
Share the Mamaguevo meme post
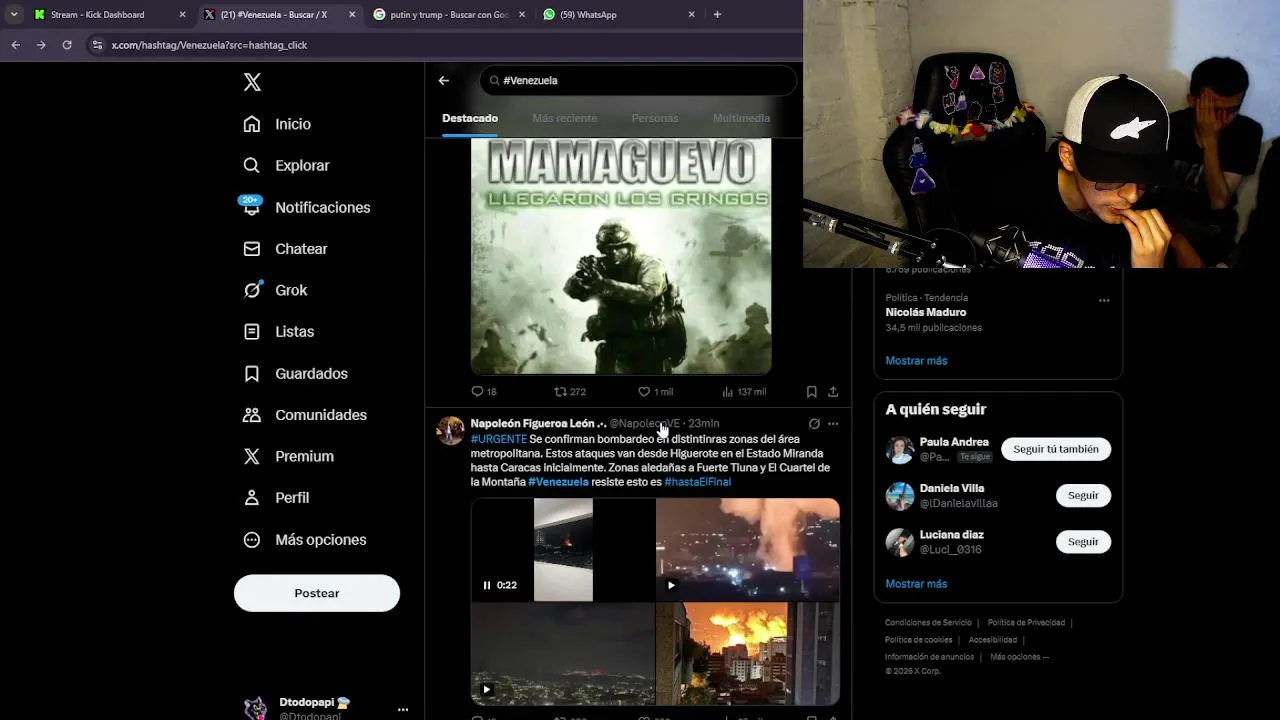(x=833, y=392)
